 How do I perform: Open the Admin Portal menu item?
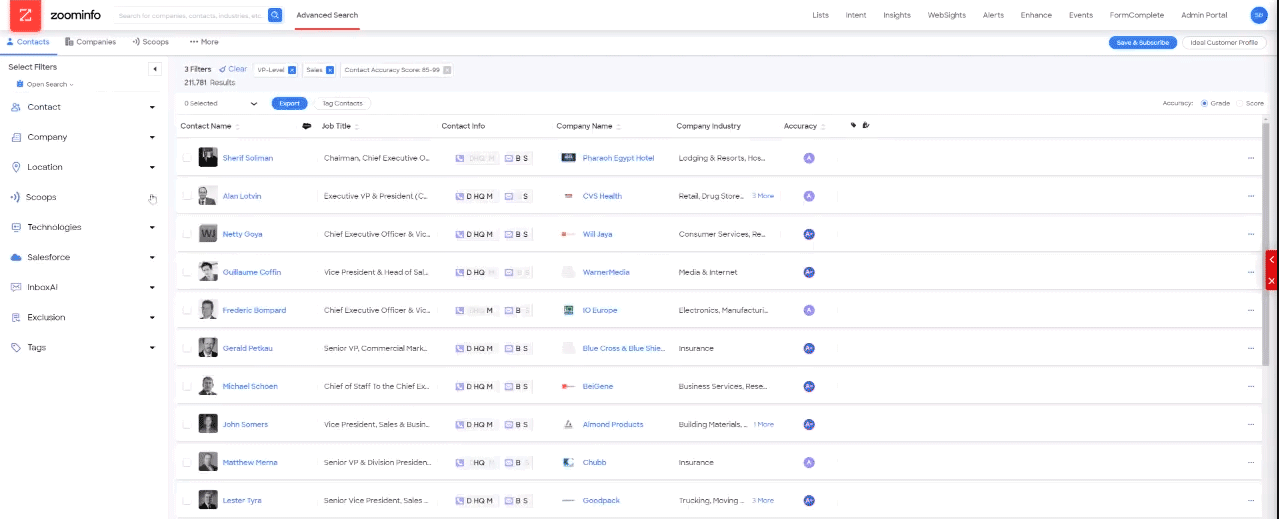coord(1203,15)
